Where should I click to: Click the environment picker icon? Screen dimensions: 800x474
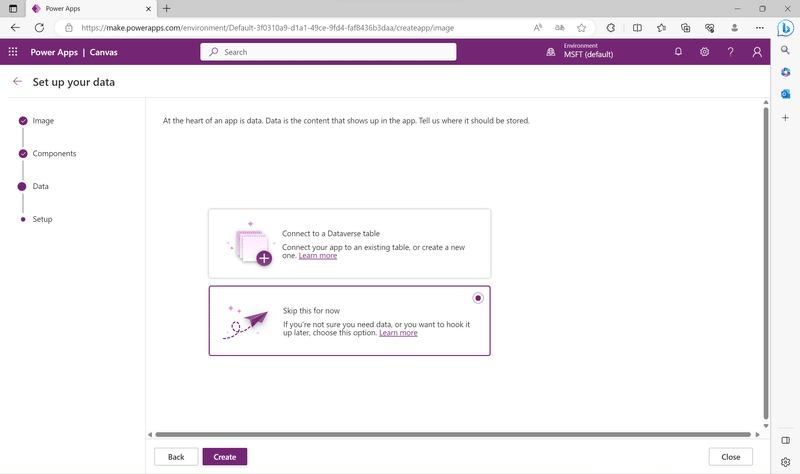pos(551,52)
